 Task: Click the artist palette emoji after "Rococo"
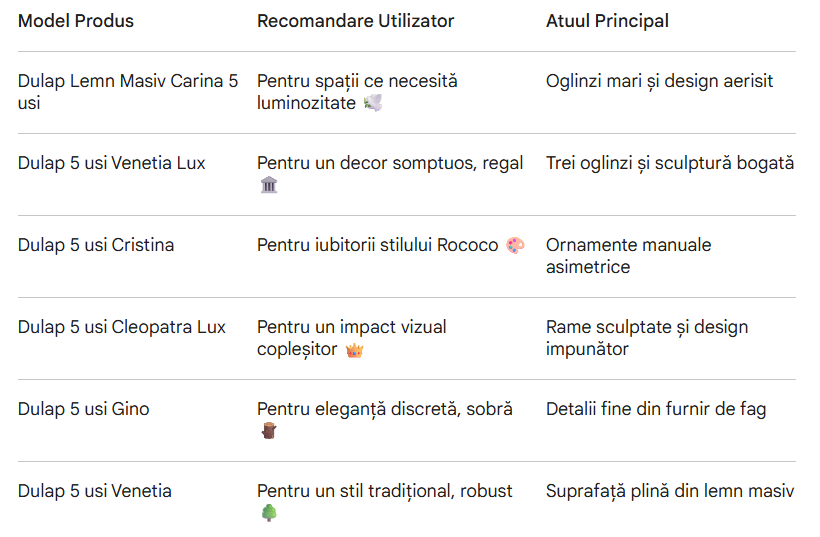point(514,246)
